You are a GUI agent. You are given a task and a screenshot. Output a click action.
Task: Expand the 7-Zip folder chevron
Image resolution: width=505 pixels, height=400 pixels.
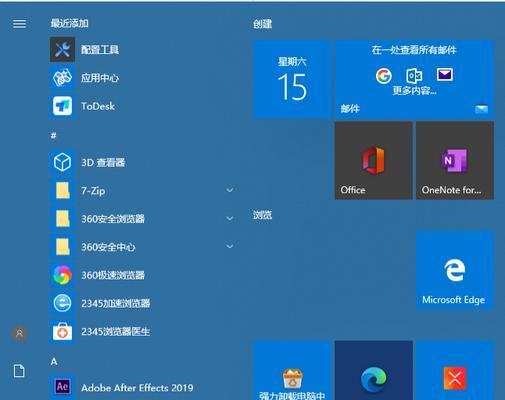click(230, 190)
